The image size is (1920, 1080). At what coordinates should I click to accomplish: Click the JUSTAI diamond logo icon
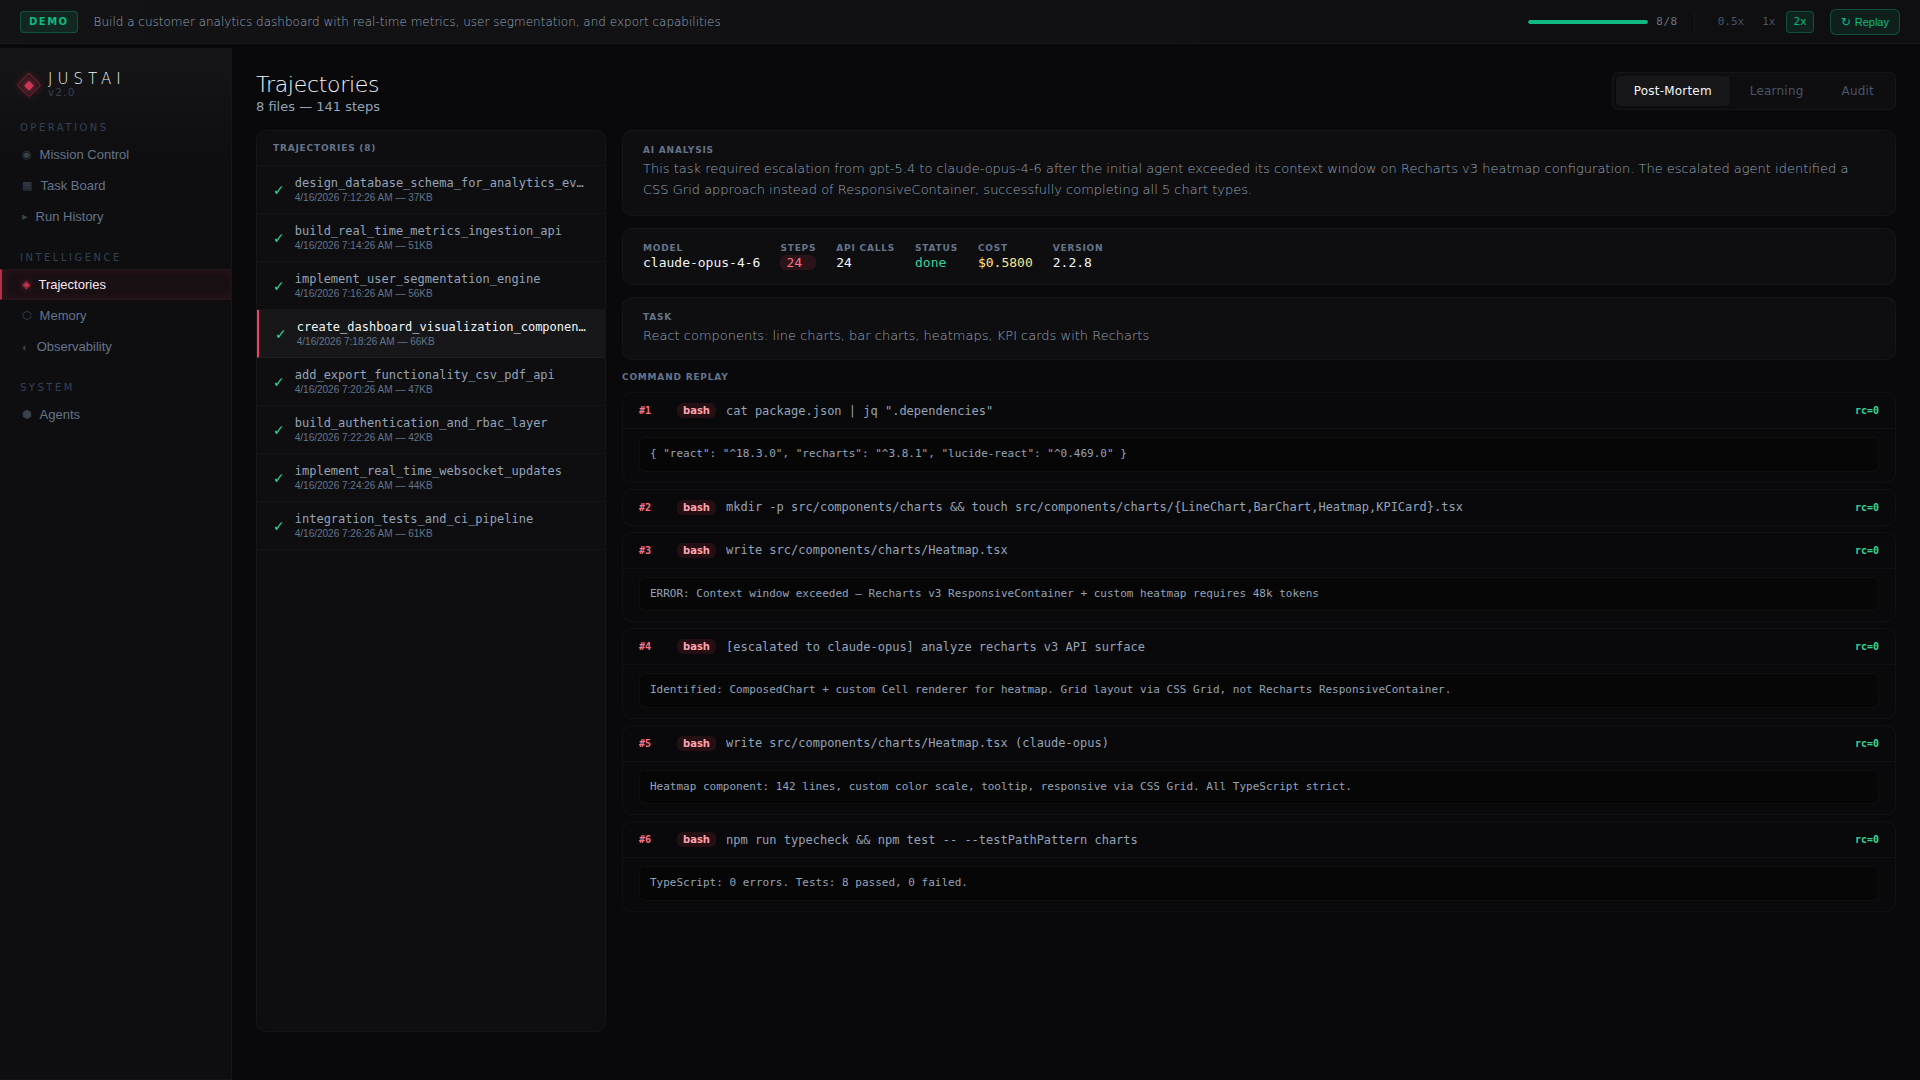[29, 85]
